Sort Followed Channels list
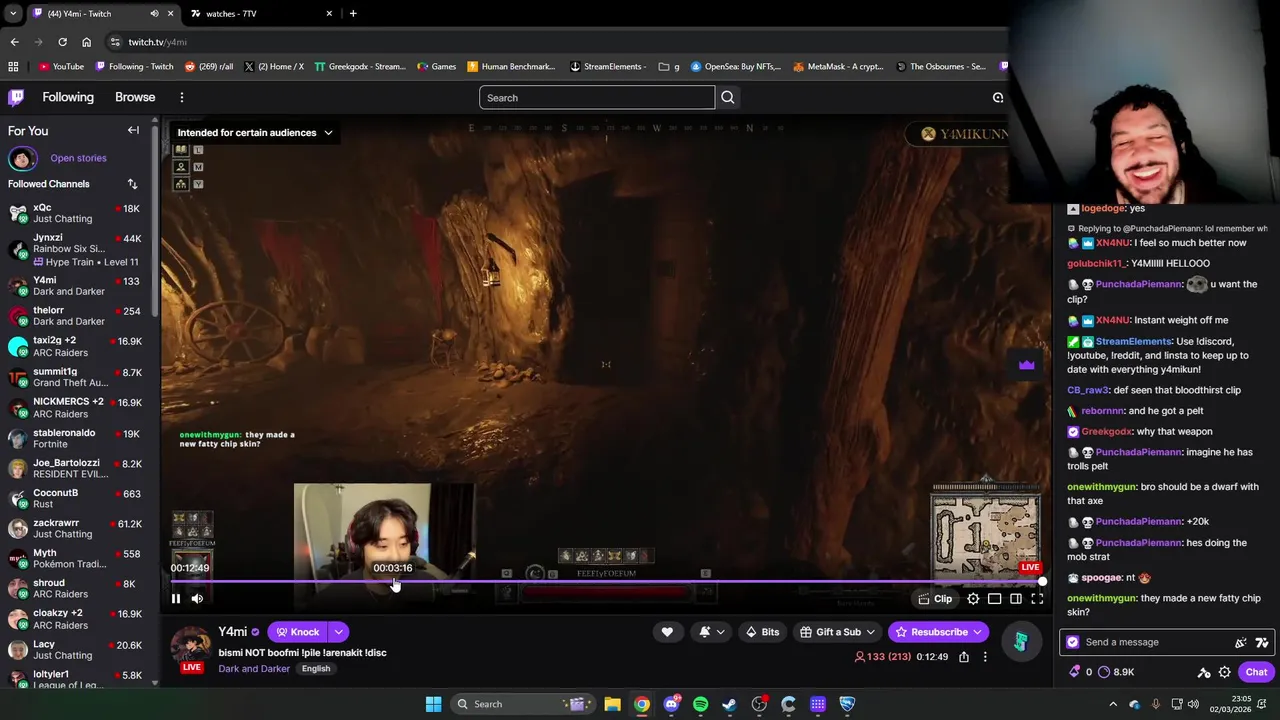The width and height of the screenshot is (1280, 720). [x=132, y=184]
